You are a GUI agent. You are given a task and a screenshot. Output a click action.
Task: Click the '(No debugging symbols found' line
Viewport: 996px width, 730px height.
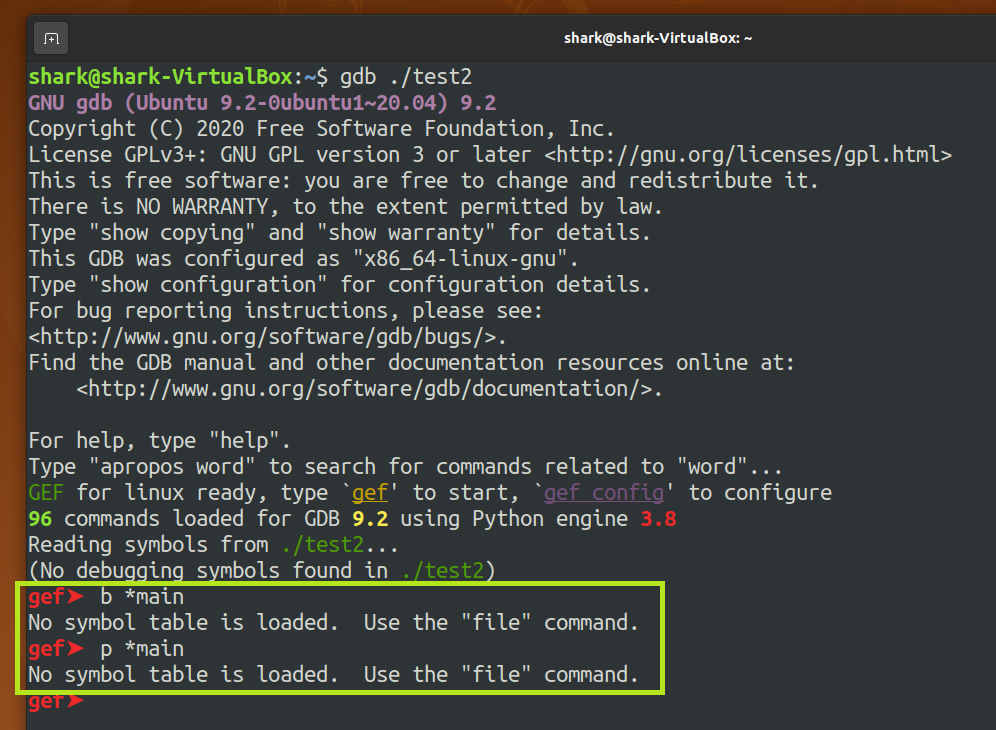click(x=262, y=571)
